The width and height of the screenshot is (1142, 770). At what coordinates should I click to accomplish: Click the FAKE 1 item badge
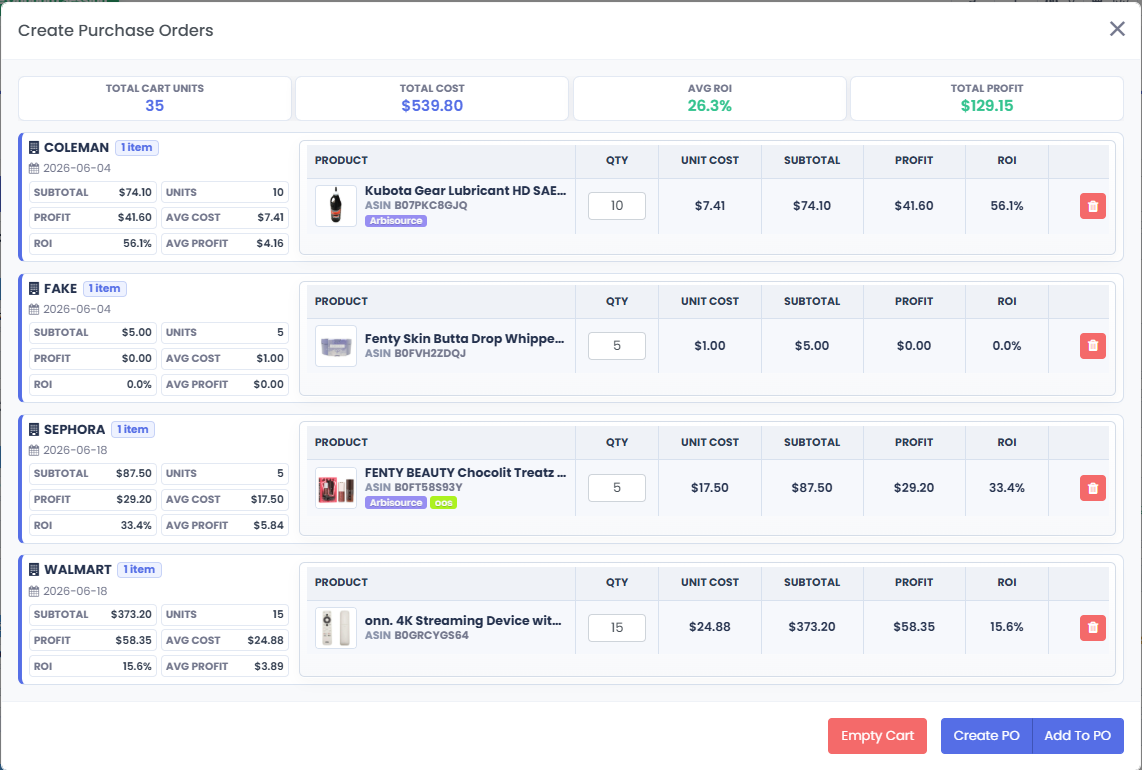pos(105,288)
